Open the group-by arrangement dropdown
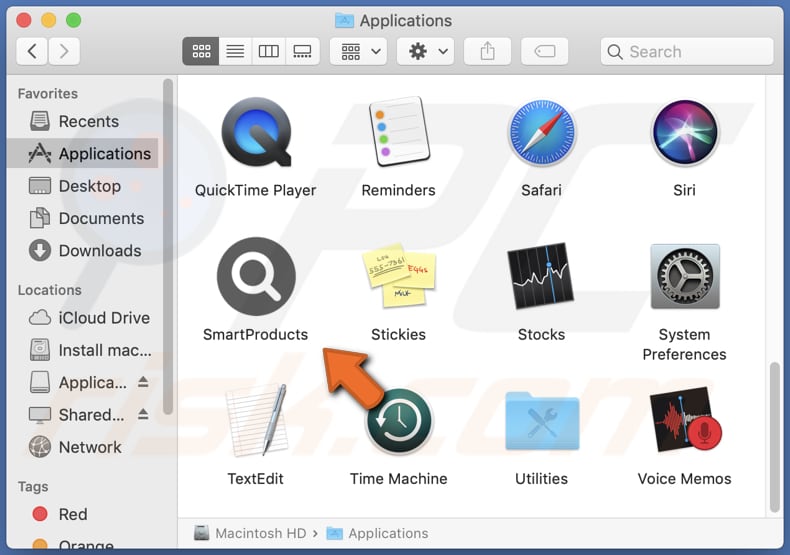Image resolution: width=790 pixels, height=555 pixels. (x=359, y=51)
